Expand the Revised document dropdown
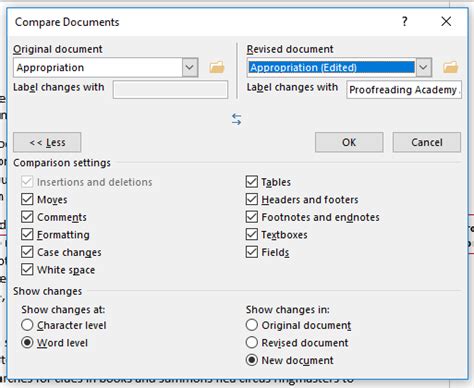The image size is (474, 388). (x=423, y=67)
